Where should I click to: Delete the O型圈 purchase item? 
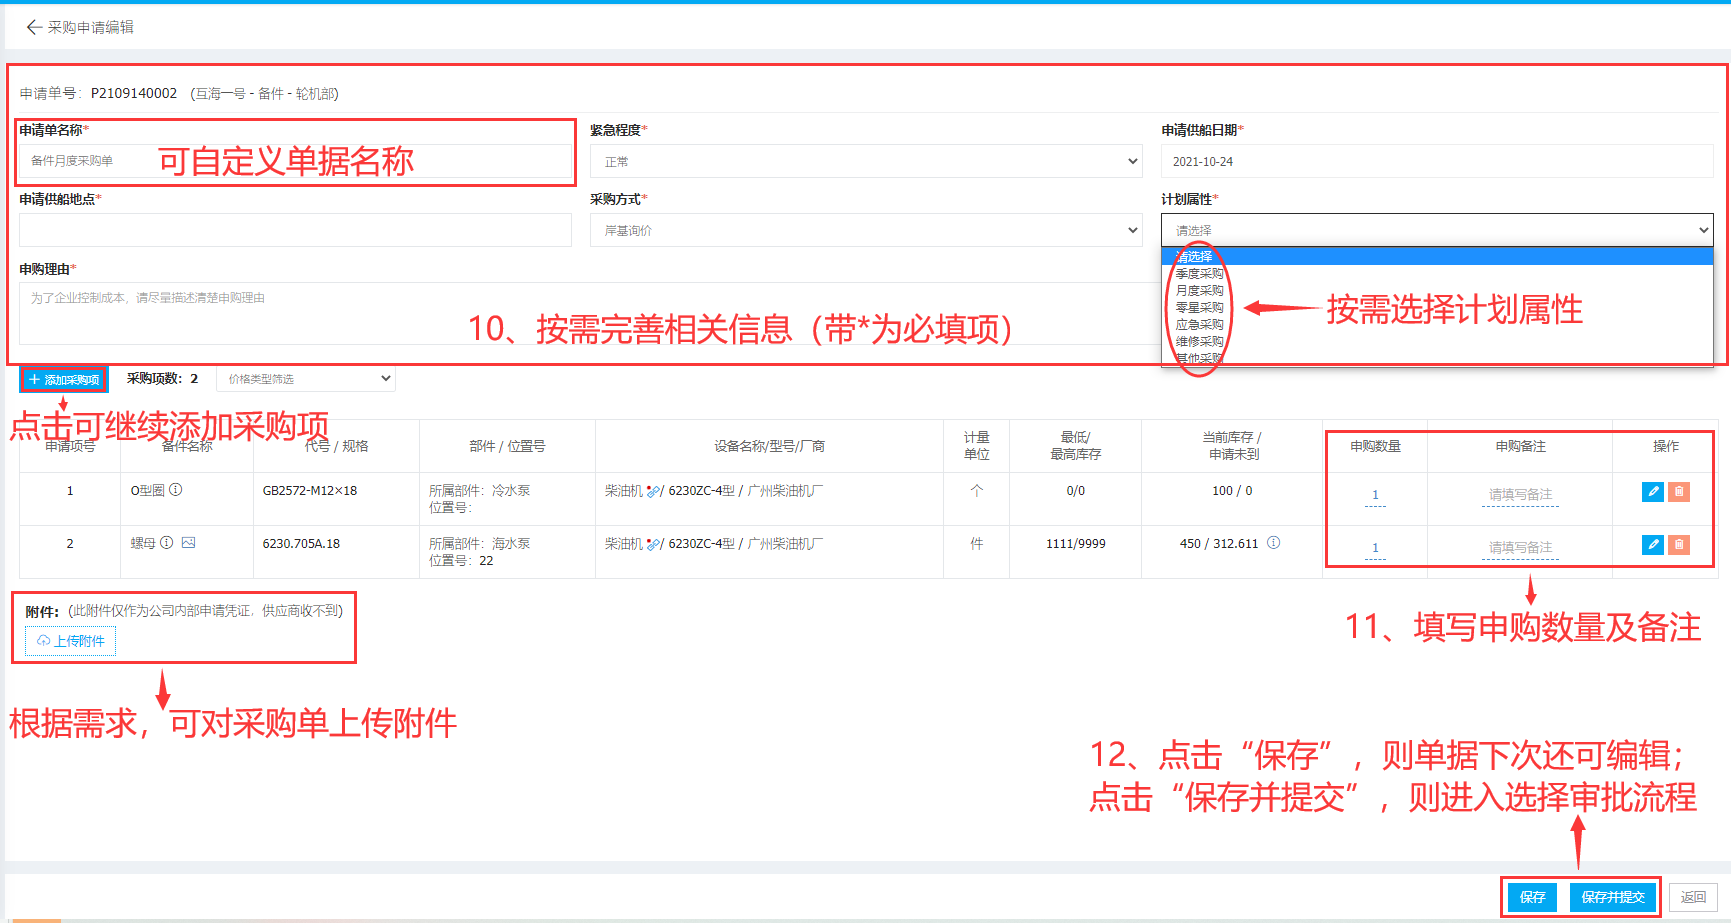[x=1679, y=492]
